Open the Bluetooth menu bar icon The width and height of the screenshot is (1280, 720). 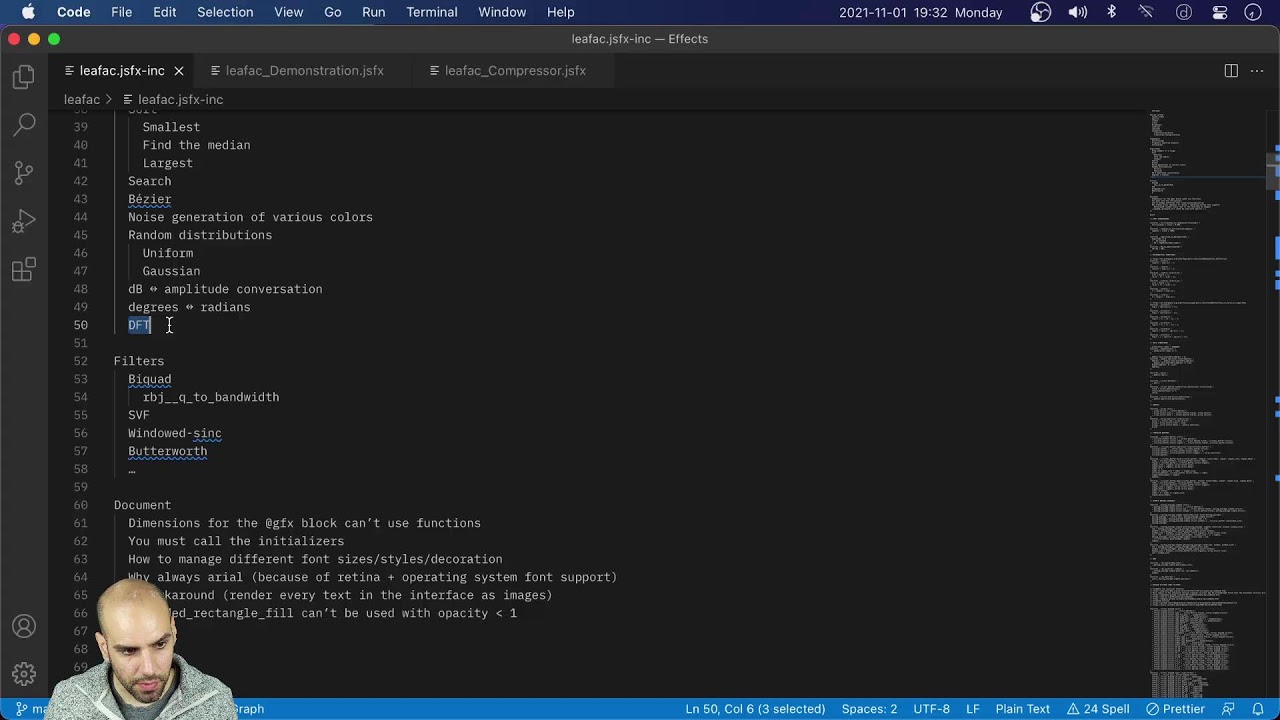[x=1112, y=12]
